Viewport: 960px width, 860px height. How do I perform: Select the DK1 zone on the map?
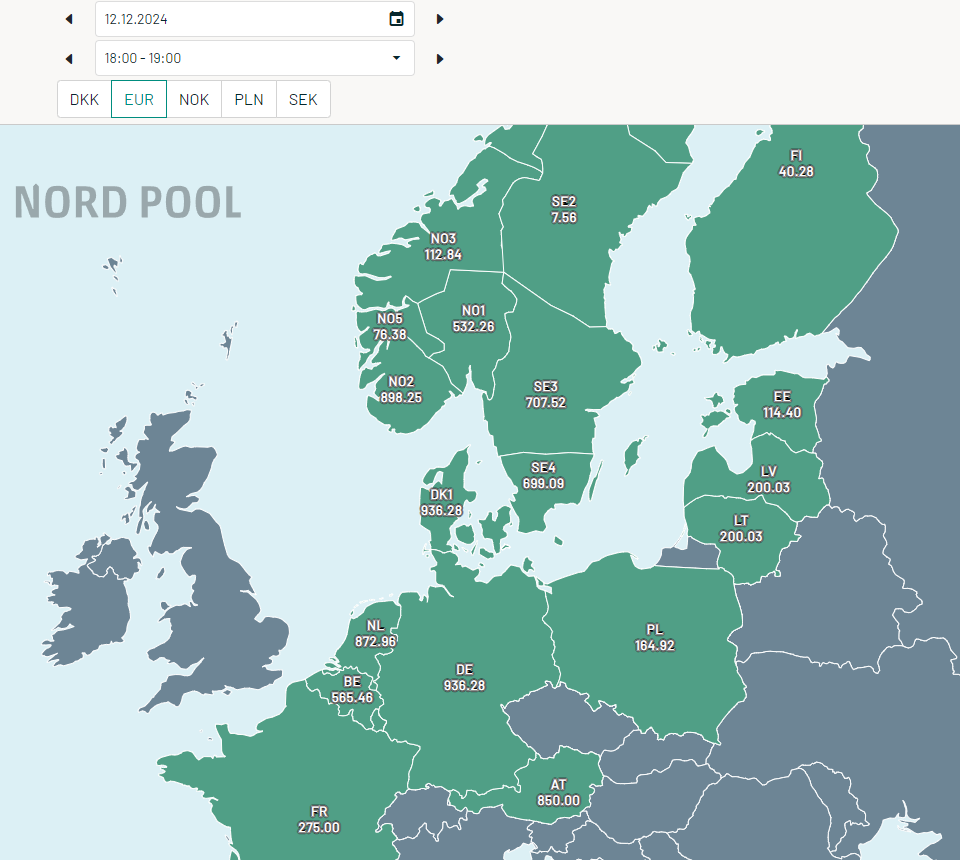[x=441, y=503]
